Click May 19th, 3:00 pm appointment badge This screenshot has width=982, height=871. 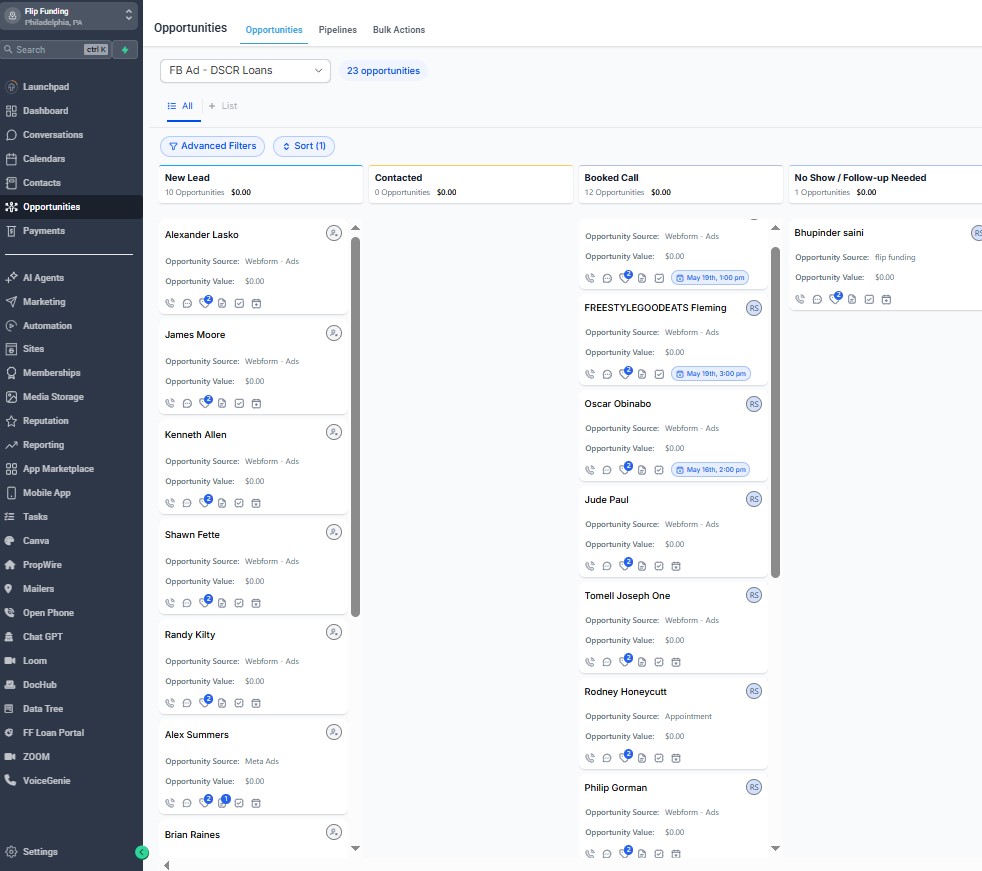point(710,373)
